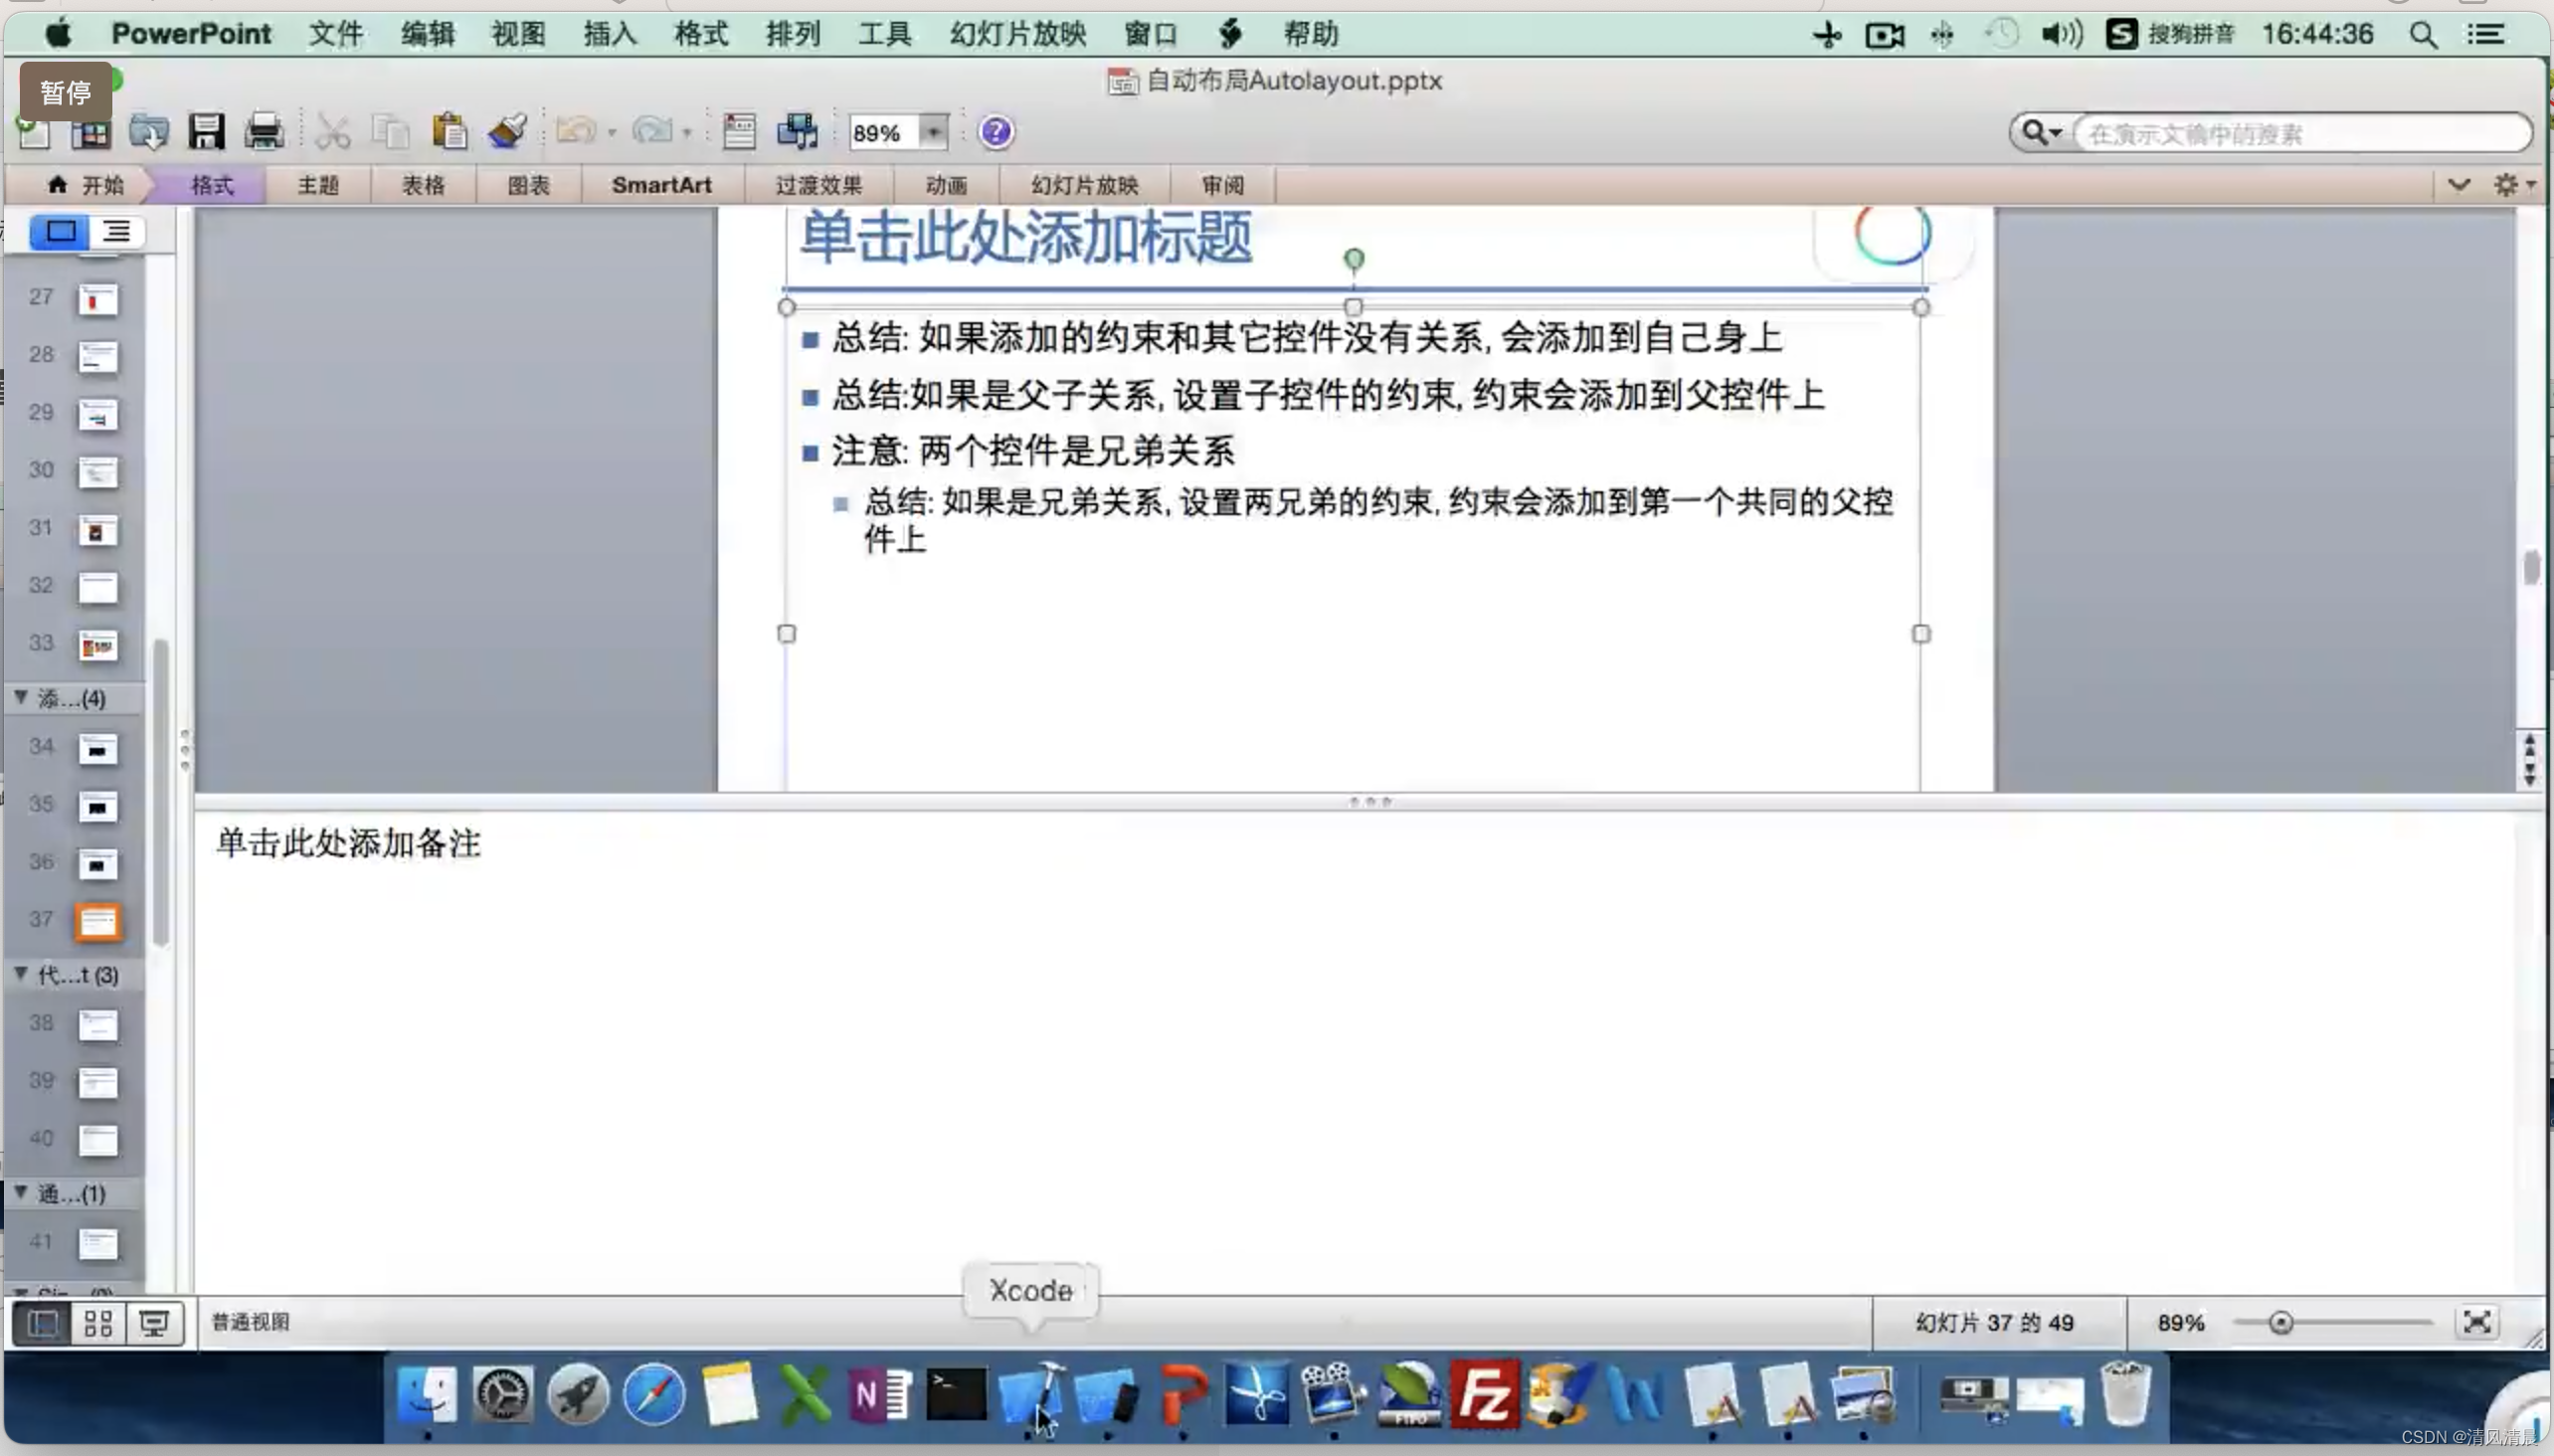
Task: Click fit slide to window icon
Action: click(2476, 1323)
